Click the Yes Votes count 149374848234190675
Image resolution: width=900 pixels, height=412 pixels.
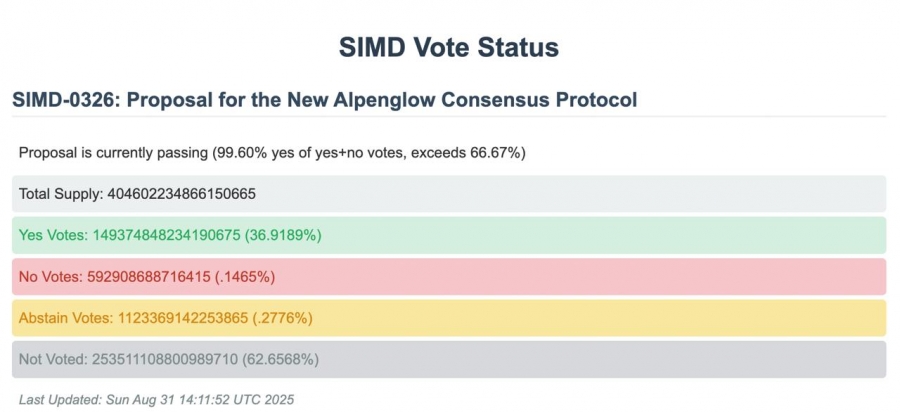[166, 235]
